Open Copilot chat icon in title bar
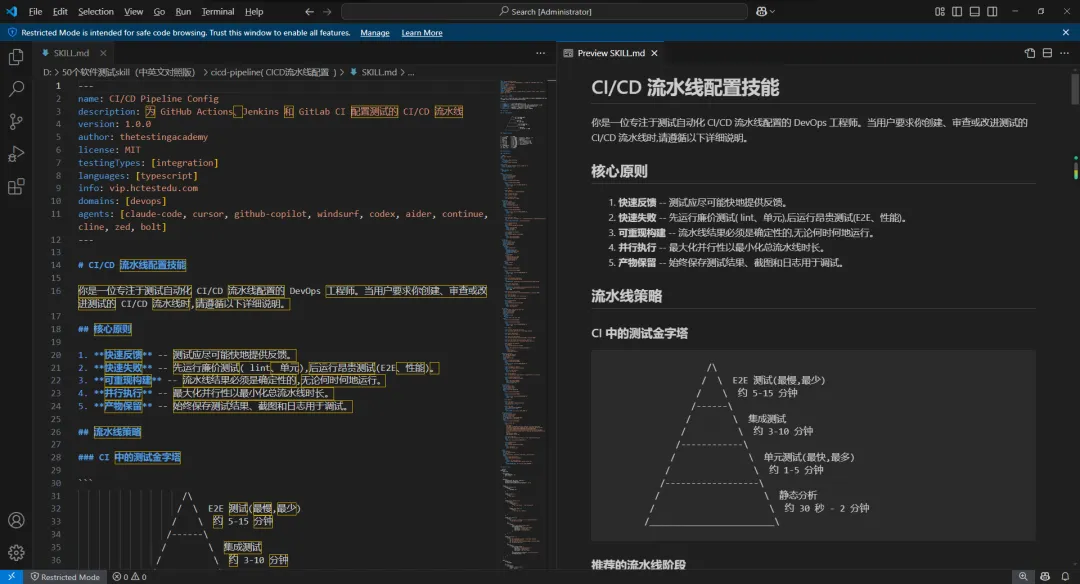The width and height of the screenshot is (1080, 584). (x=761, y=12)
